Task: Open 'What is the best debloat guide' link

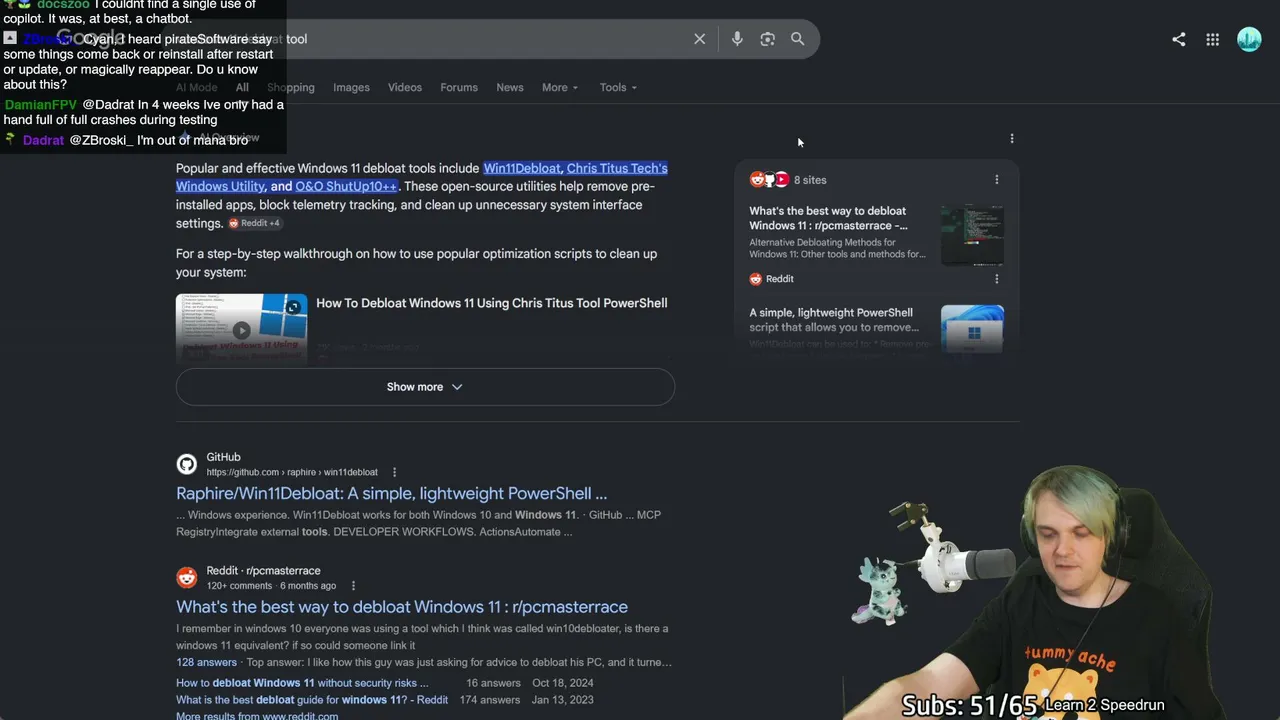Action: (312, 700)
